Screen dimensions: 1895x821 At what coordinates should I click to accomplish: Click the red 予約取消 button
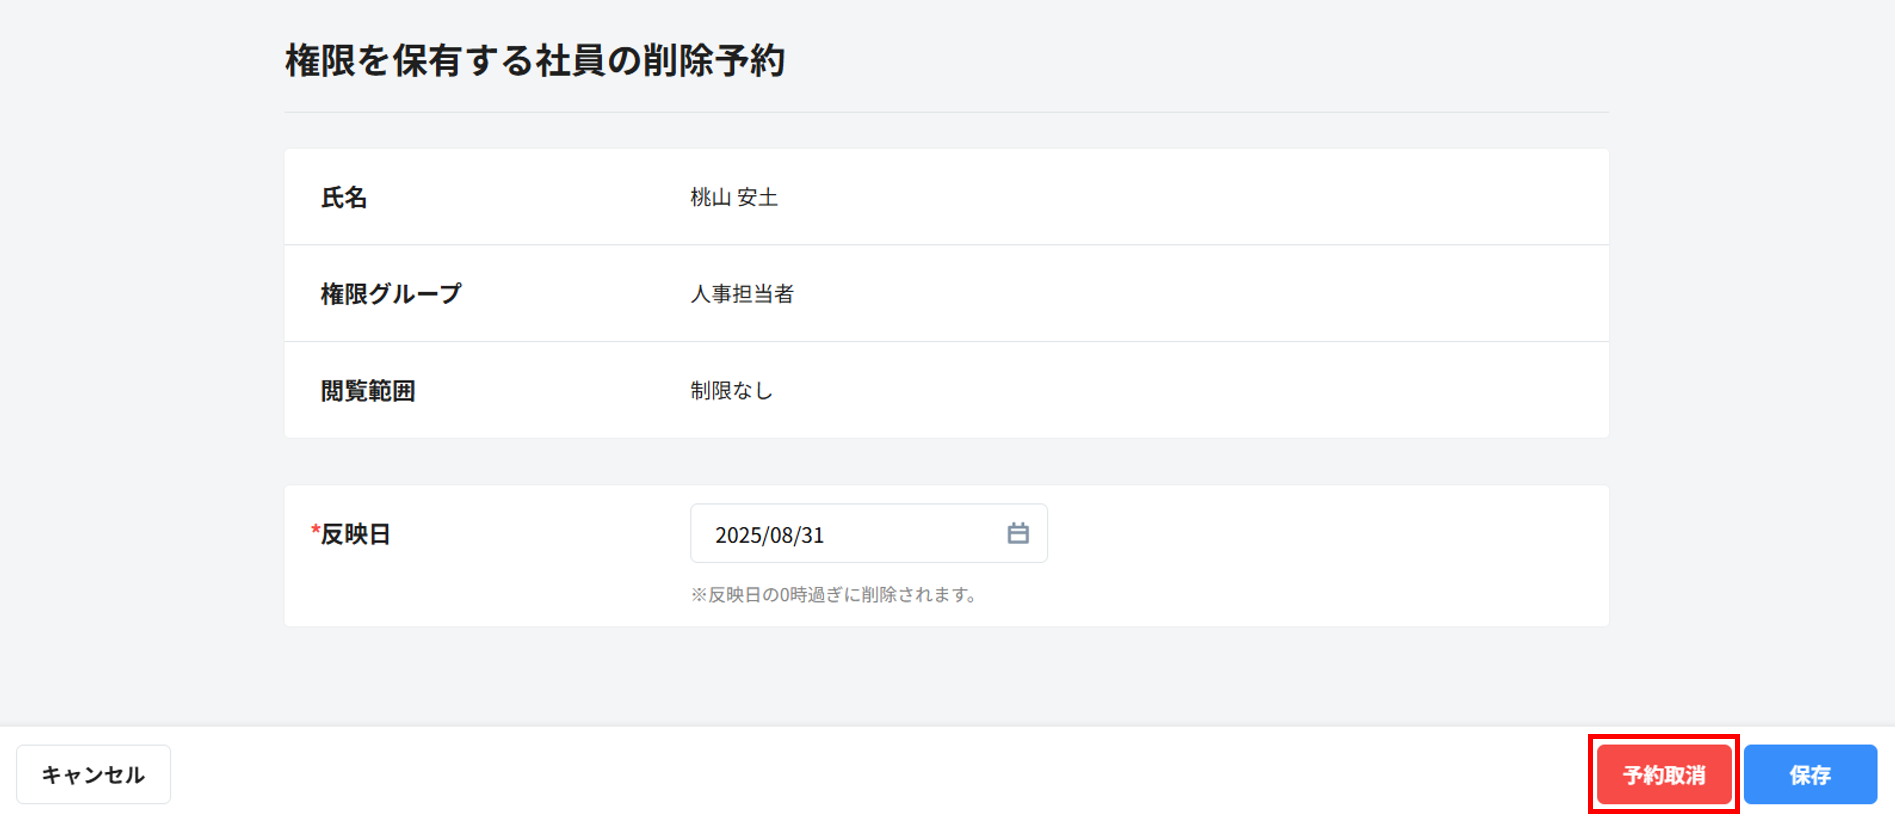pos(1663,775)
